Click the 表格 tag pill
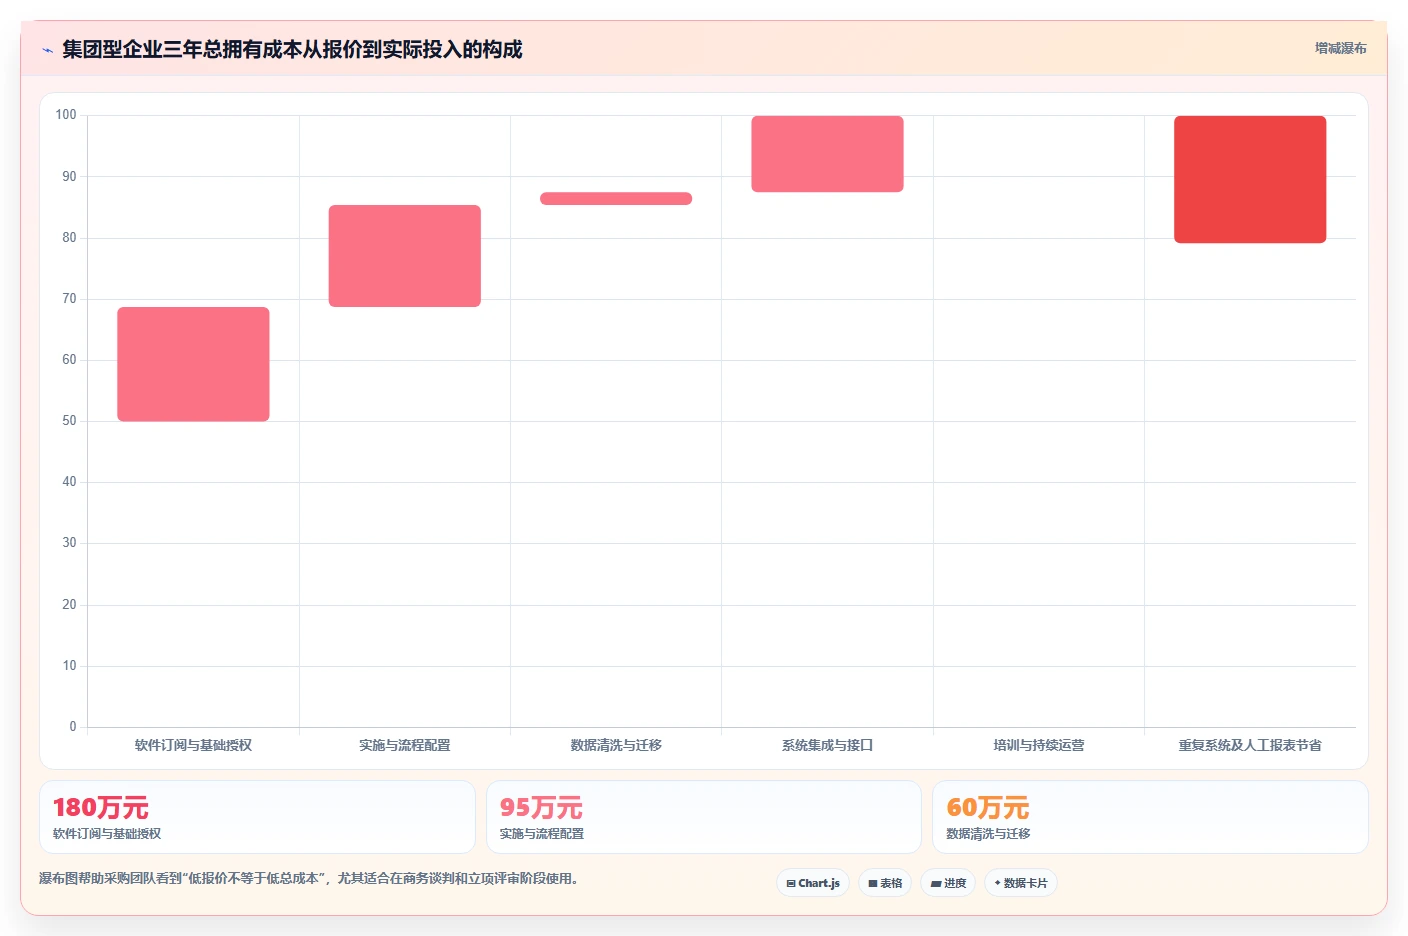Image resolution: width=1408 pixels, height=936 pixels. (885, 883)
